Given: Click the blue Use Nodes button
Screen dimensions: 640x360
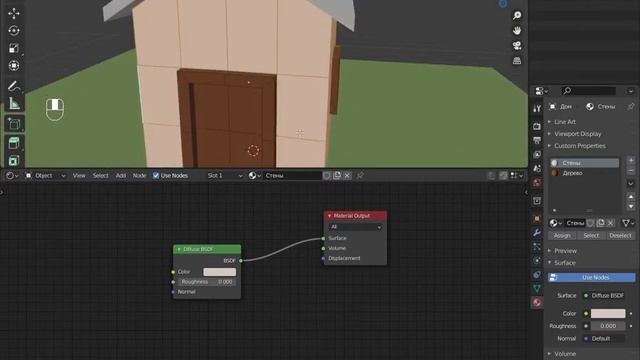Looking at the screenshot, I should pyautogui.click(x=591, y=278).
